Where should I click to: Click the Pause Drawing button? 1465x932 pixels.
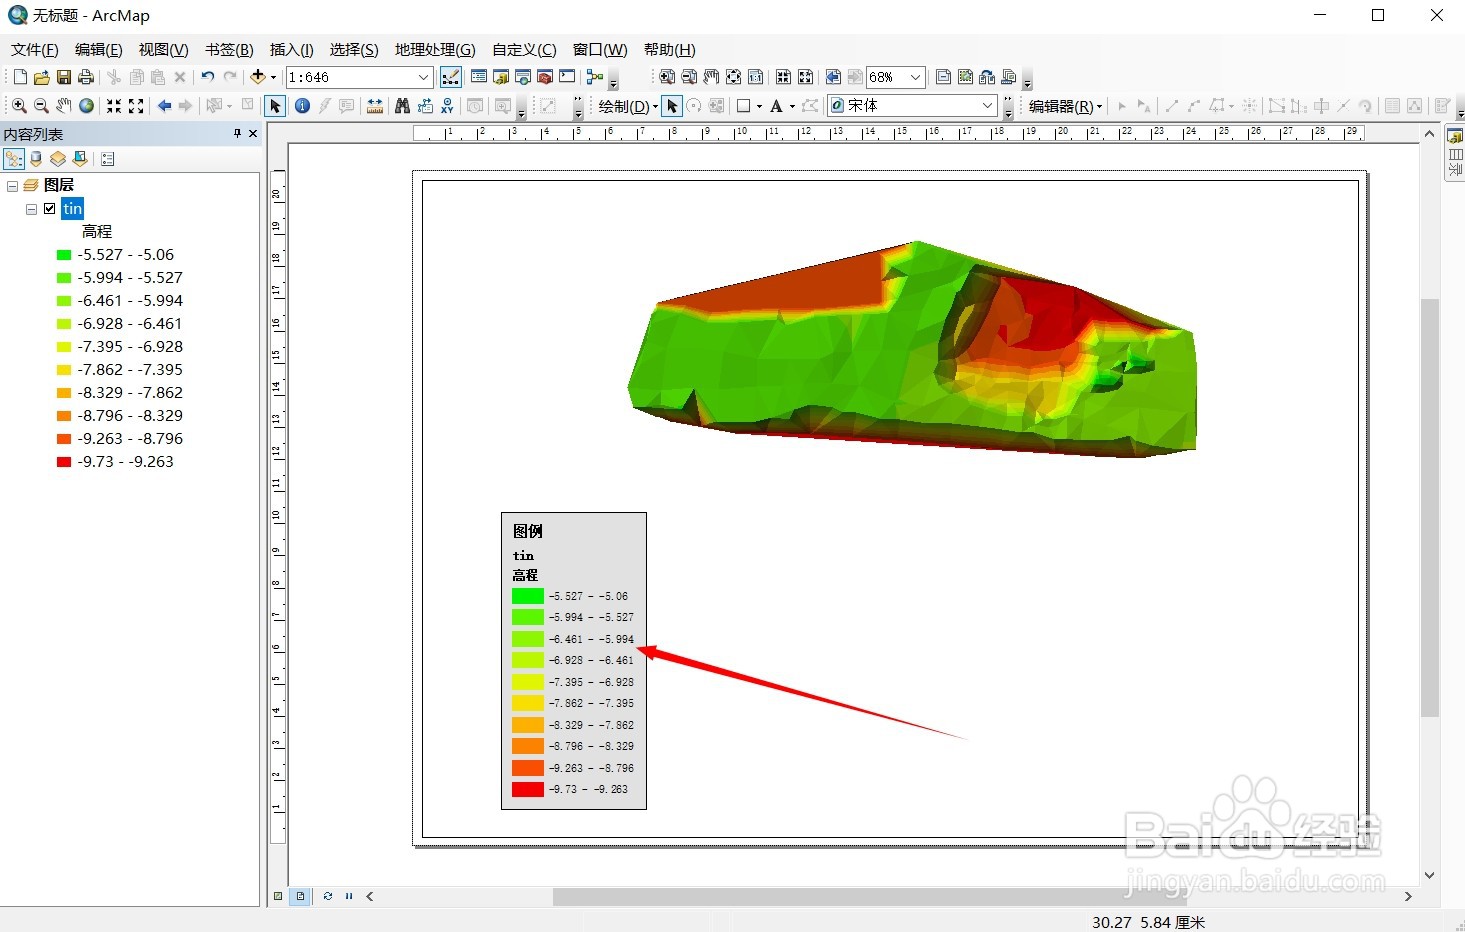coord(349,896)
